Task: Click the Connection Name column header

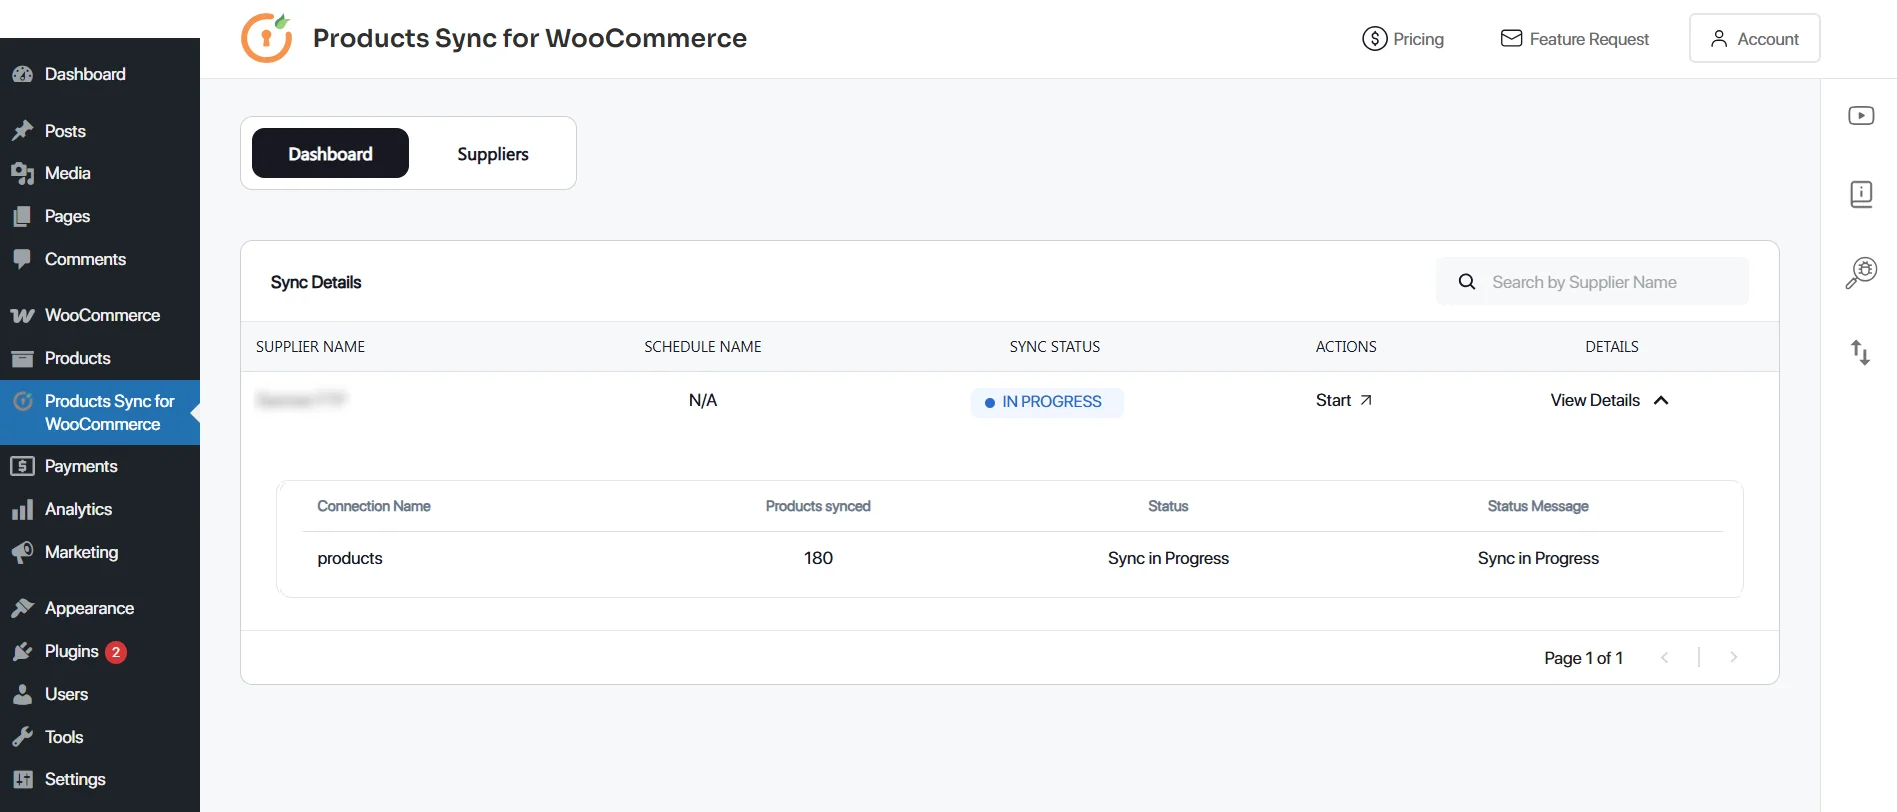Action: (x=374, y=506)
